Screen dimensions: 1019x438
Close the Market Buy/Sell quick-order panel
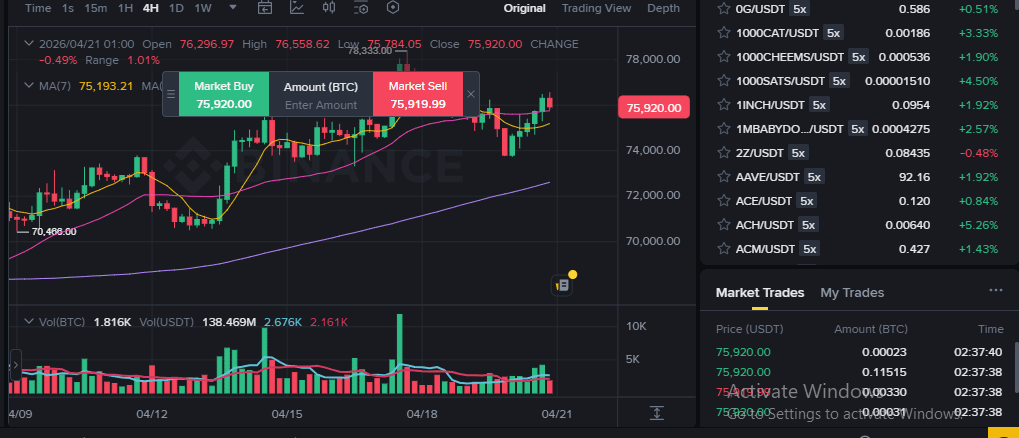click(x=471, y=94)
